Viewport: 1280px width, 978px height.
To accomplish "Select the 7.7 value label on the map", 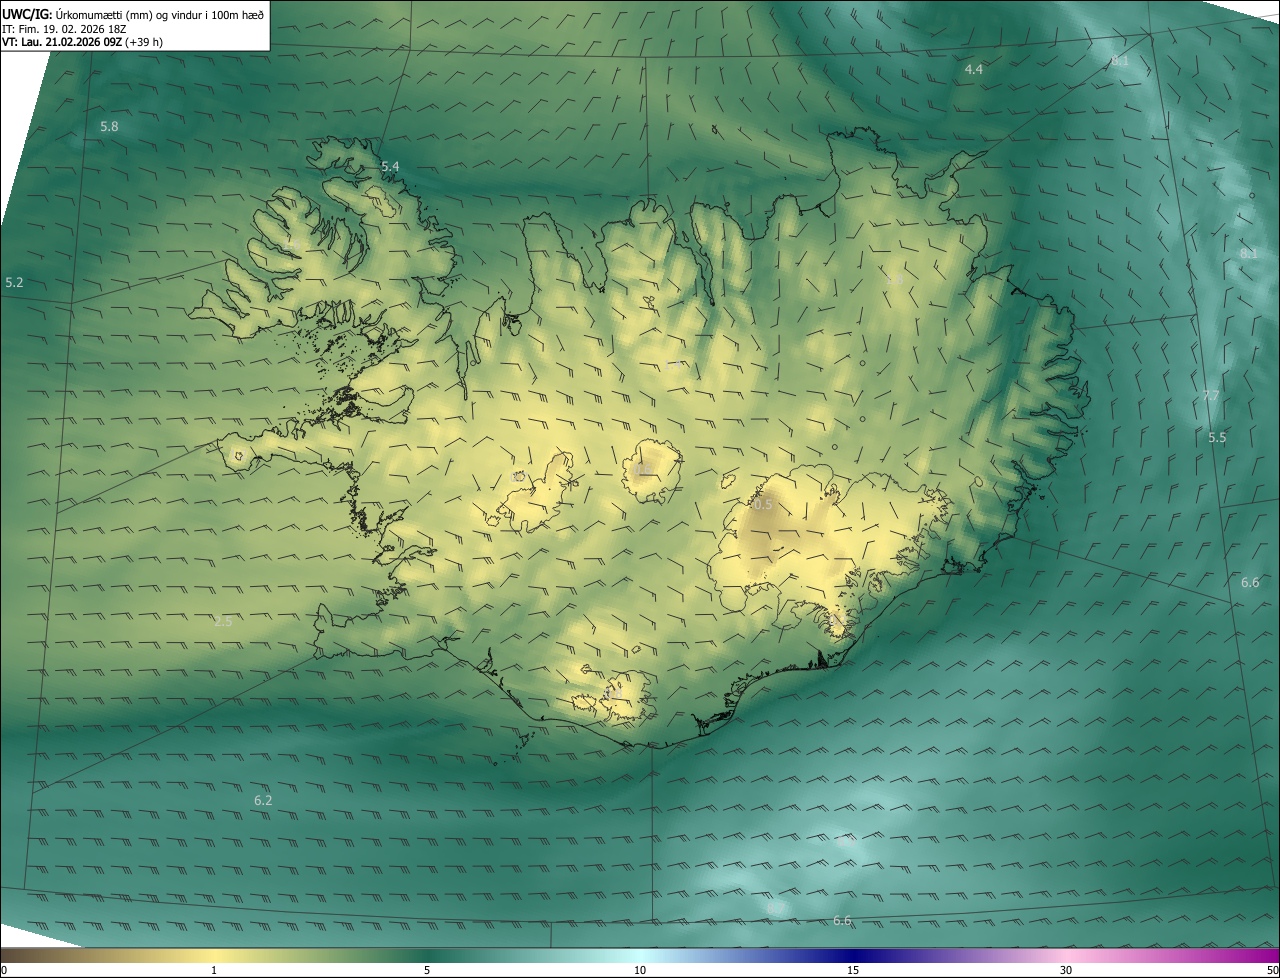I will pyautogui.click(x=1211, y=396).
